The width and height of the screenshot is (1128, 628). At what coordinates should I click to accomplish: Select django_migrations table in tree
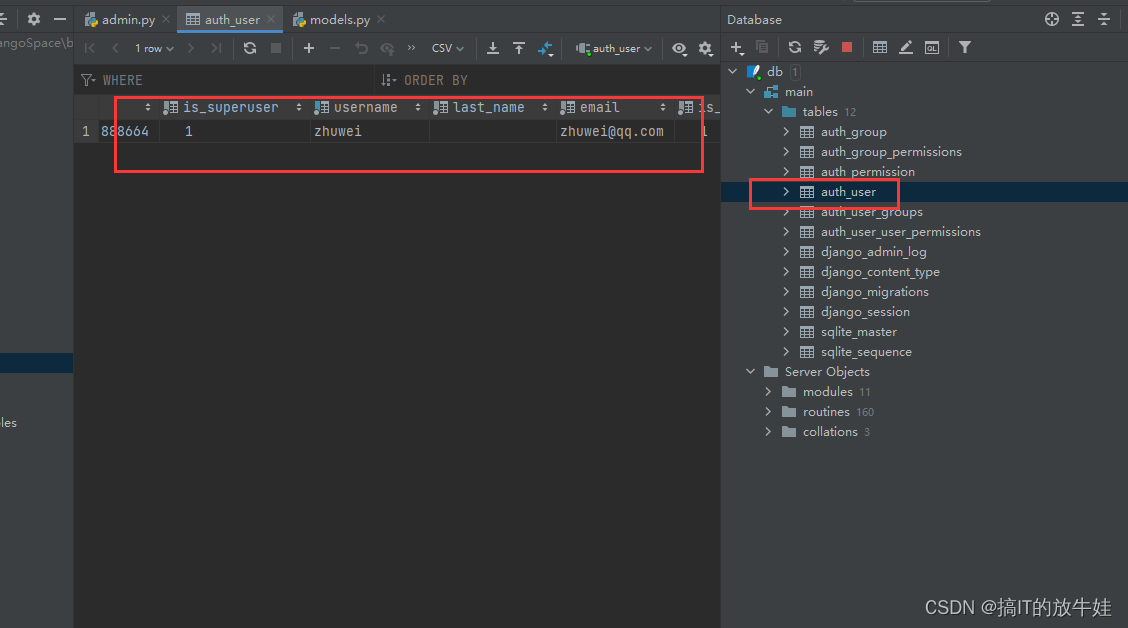click(874, 291)
